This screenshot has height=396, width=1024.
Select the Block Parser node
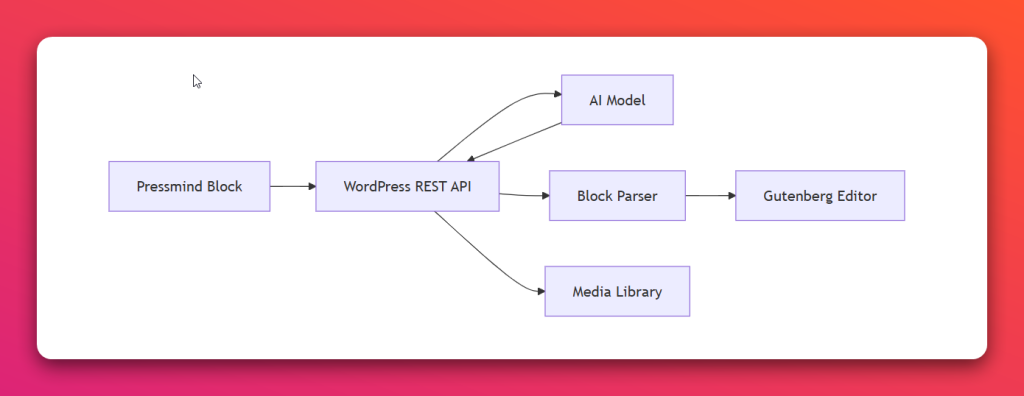click(617, 195)
